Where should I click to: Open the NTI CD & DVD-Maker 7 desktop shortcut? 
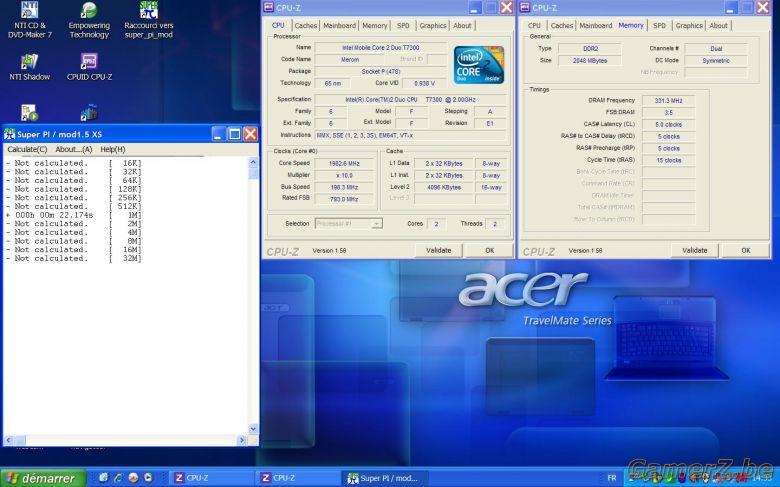[x=29, y=20]
